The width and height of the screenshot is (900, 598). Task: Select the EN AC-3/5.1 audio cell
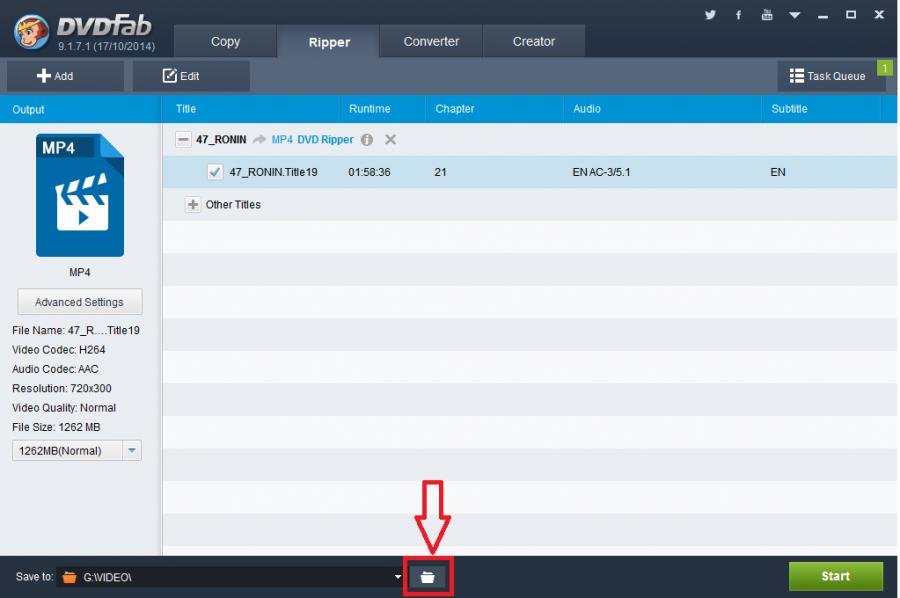[601, 172]
